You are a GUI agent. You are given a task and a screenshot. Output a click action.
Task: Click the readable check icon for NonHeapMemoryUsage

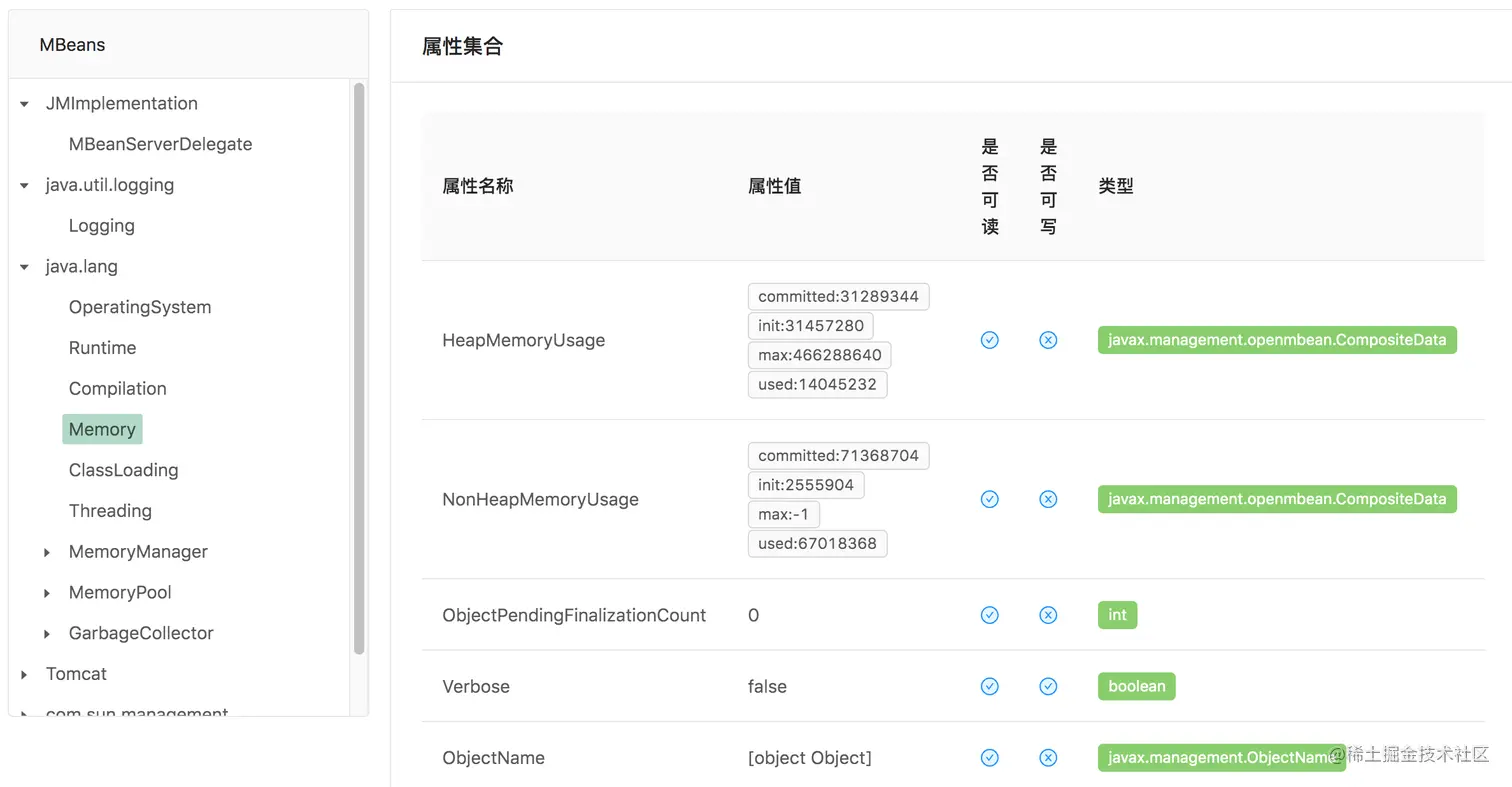[990, 499]
